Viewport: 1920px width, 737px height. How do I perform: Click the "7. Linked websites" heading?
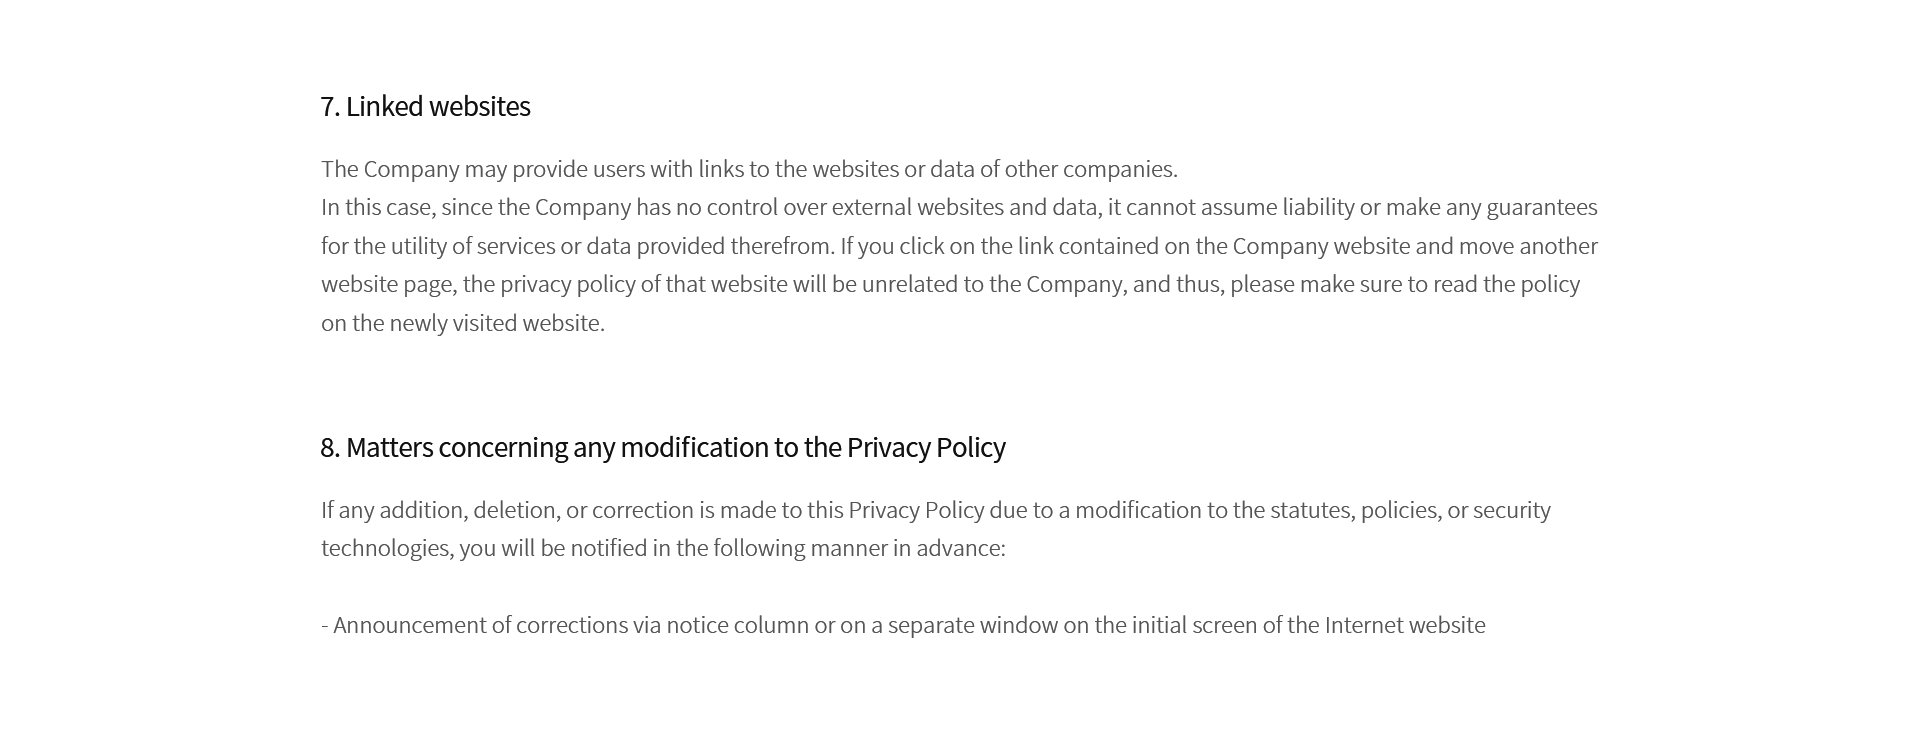click(425, 106)
